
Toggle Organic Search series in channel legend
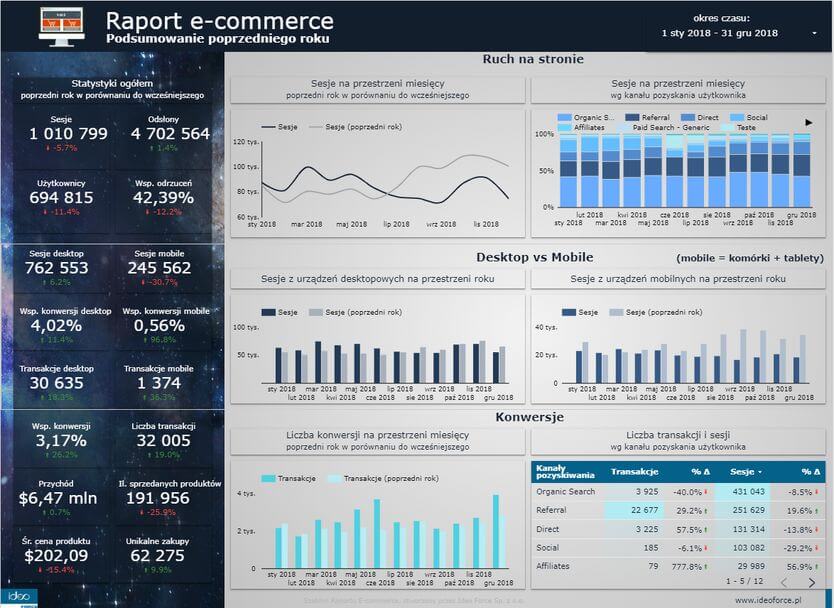[590, 118]
